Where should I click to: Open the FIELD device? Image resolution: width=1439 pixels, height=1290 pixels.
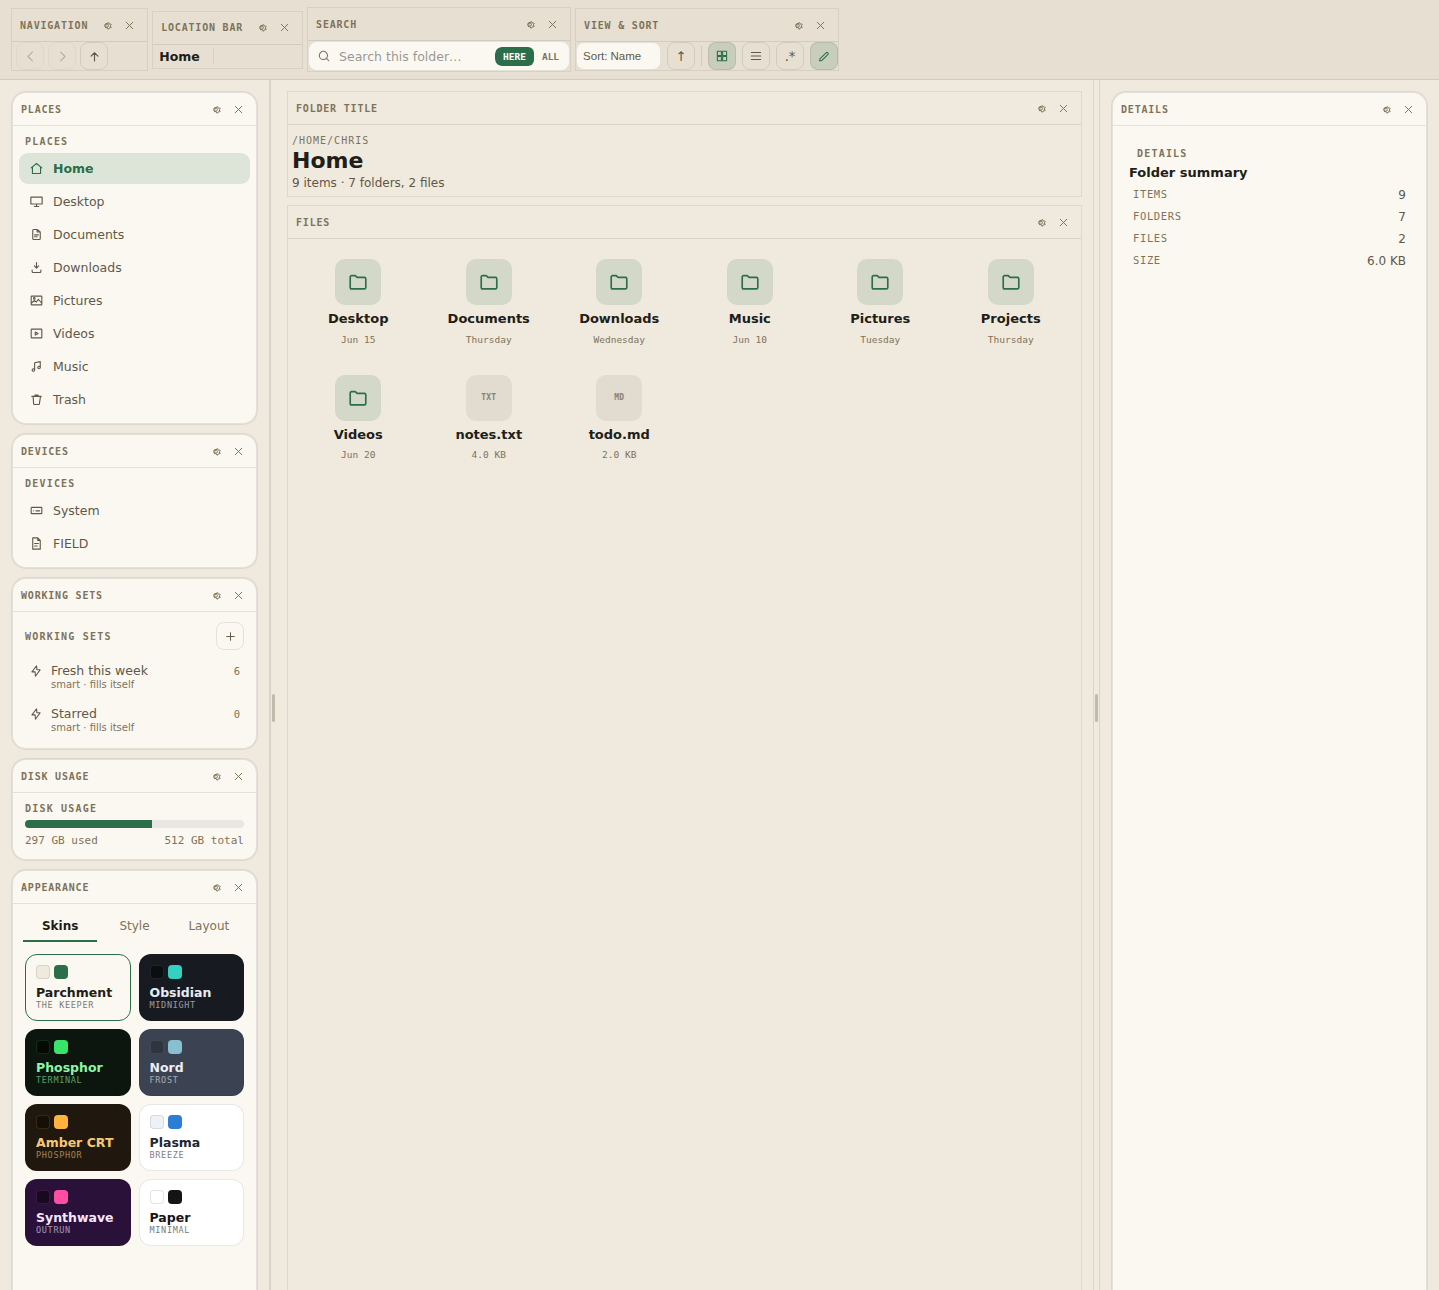pyautogui.click(x=134, y=544)
